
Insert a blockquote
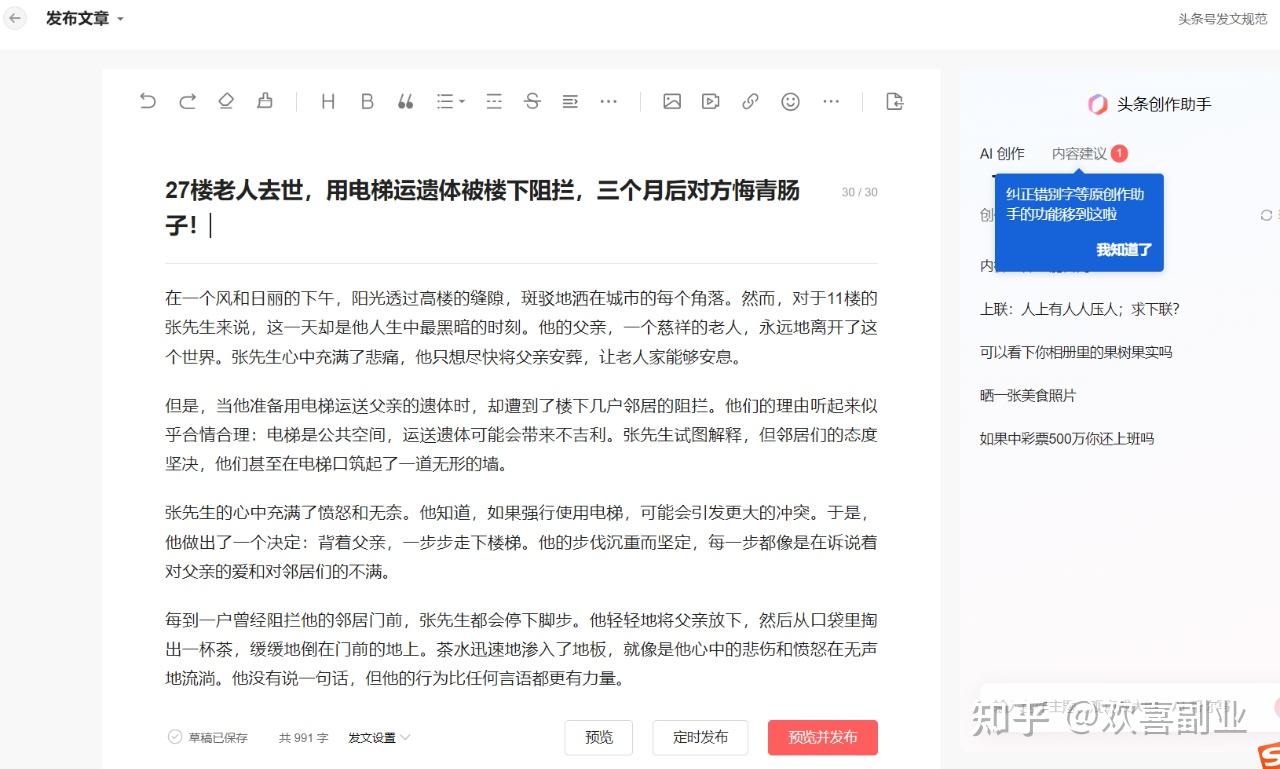(405, 101)
